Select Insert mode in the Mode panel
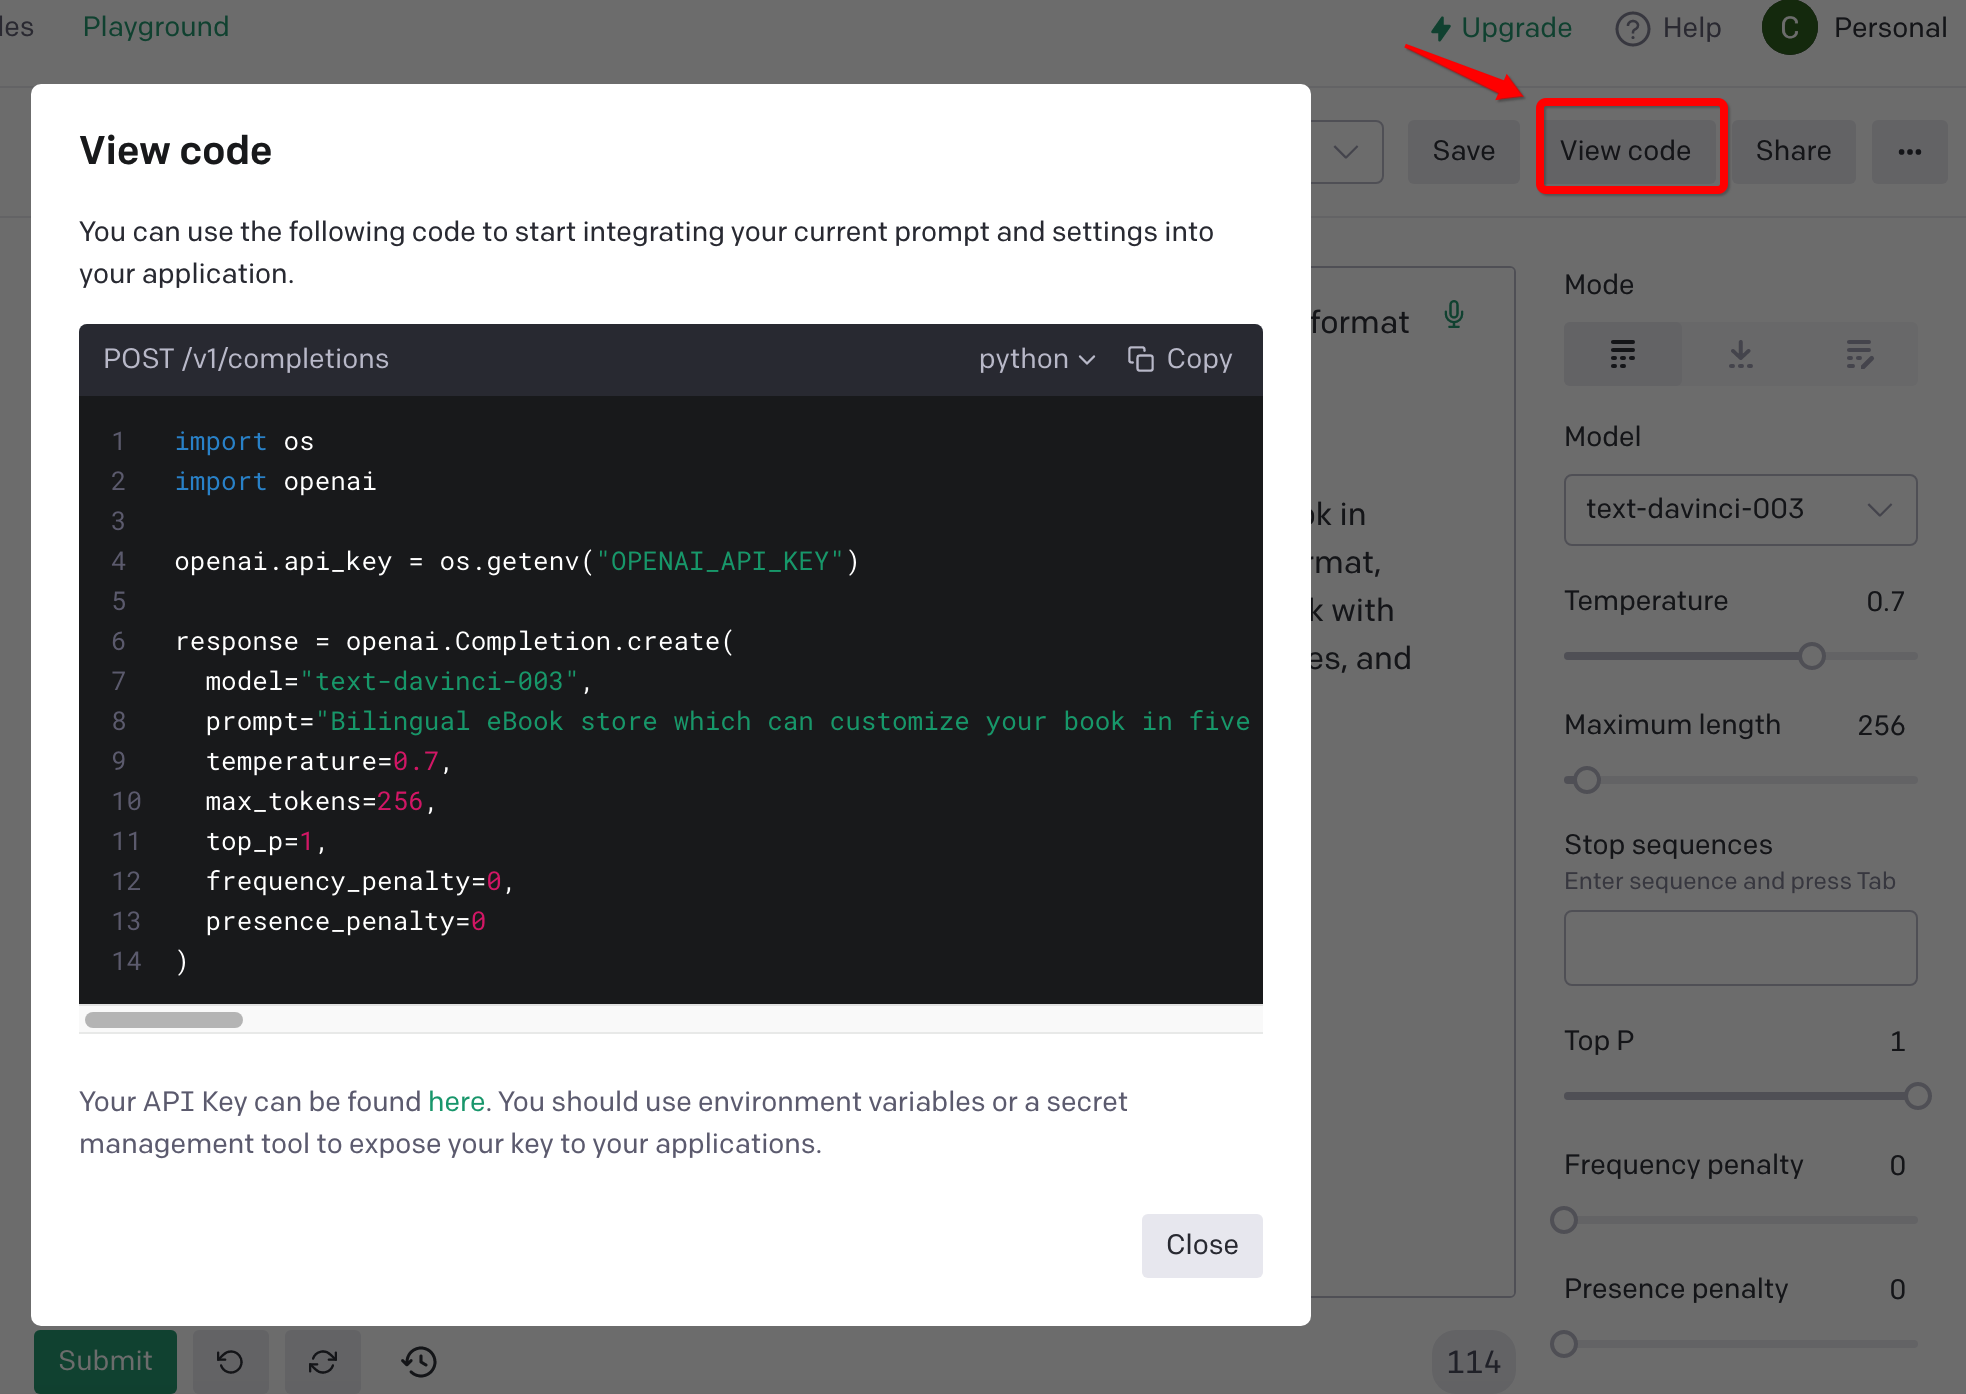 pos(1740,353)
